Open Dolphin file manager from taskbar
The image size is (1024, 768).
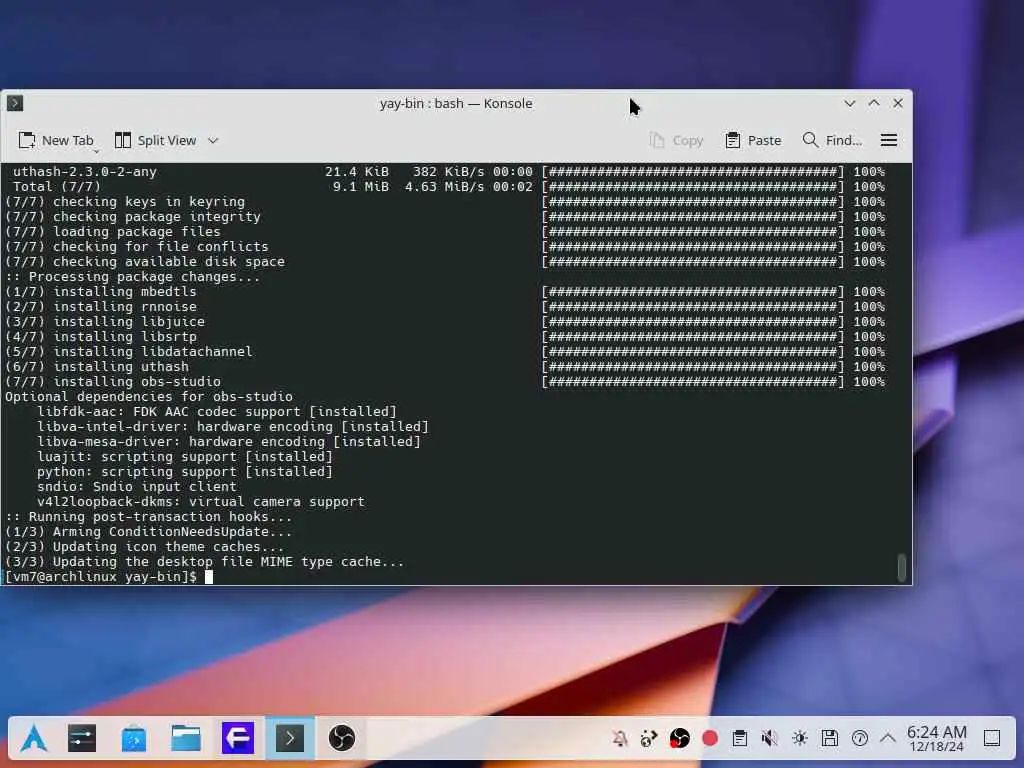(x=185, y=739)
